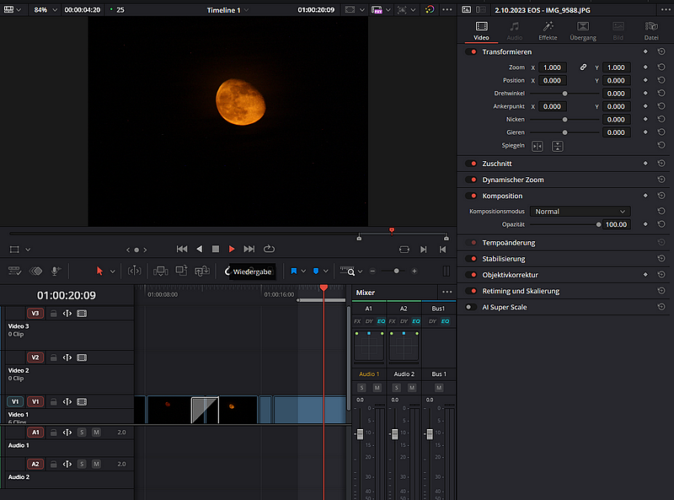Image resolution: width=674 pixels, height=500 pixels.
Task: Open the viewer zoom percentage dropdown at 84%
Action: click(x=46, y=9)
